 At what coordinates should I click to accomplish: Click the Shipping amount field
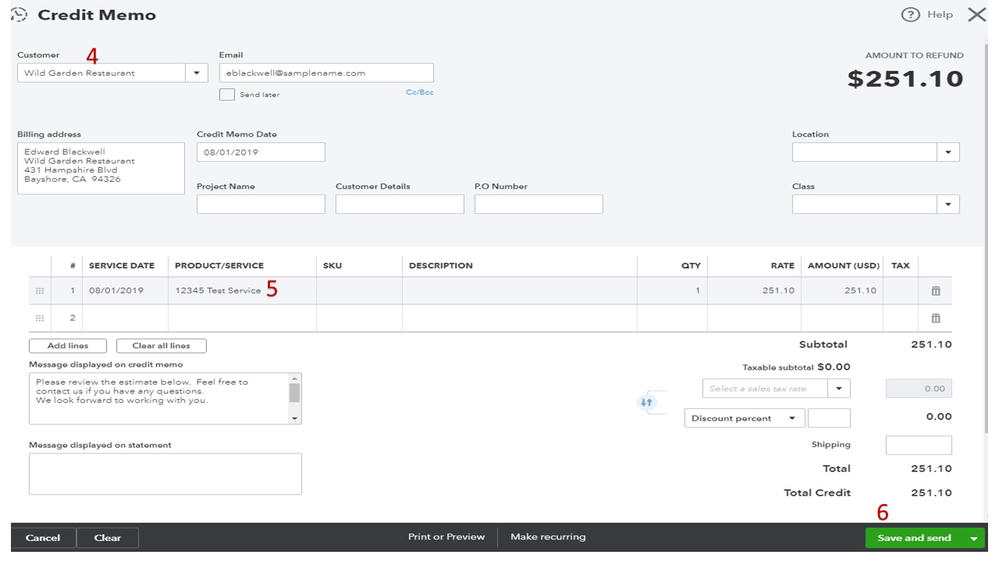[918, 445]
